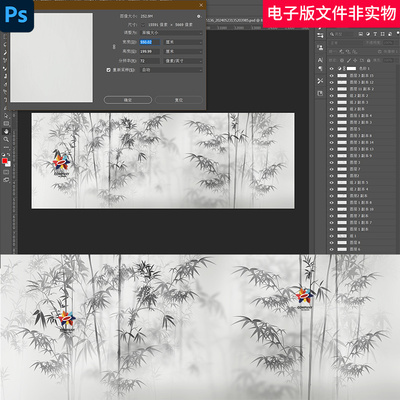This screenshot has height=400, width=400.
Task: Toggle visibility of 图层 6
Action: 331,249
